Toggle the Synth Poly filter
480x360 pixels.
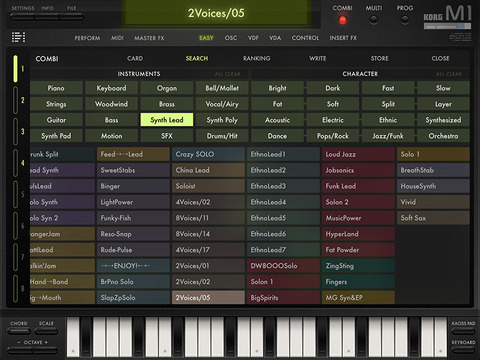222,120
